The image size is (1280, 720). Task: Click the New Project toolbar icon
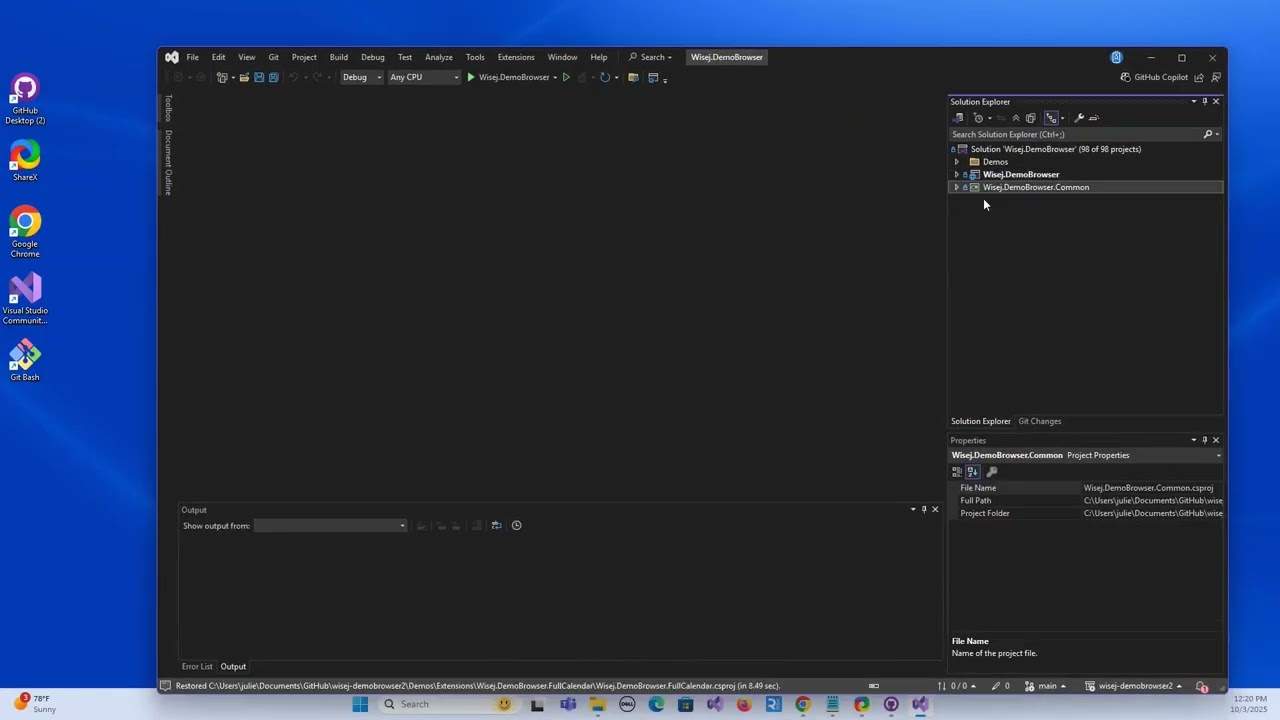pos(222,77)
